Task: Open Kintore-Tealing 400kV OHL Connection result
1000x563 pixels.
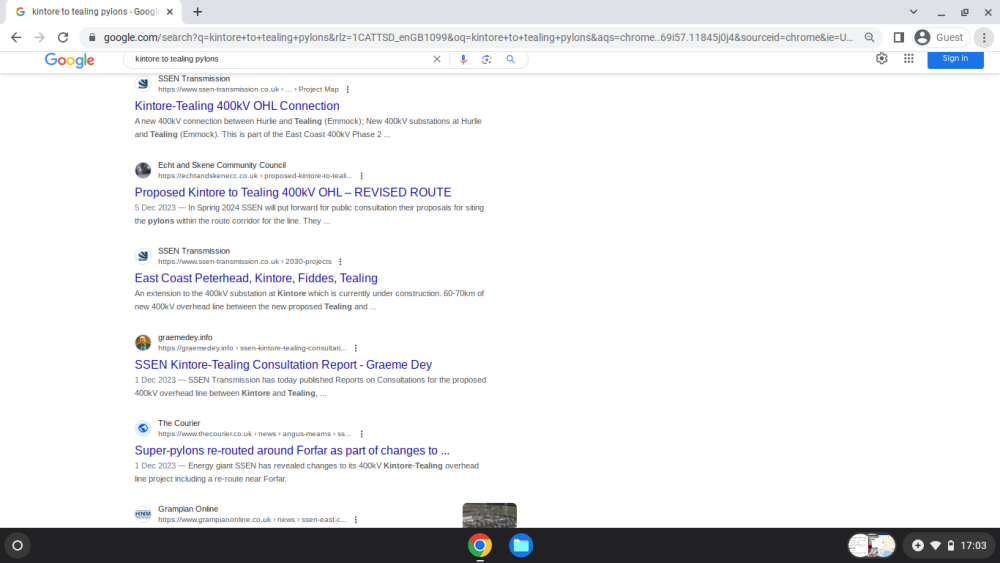Action: 237,106
